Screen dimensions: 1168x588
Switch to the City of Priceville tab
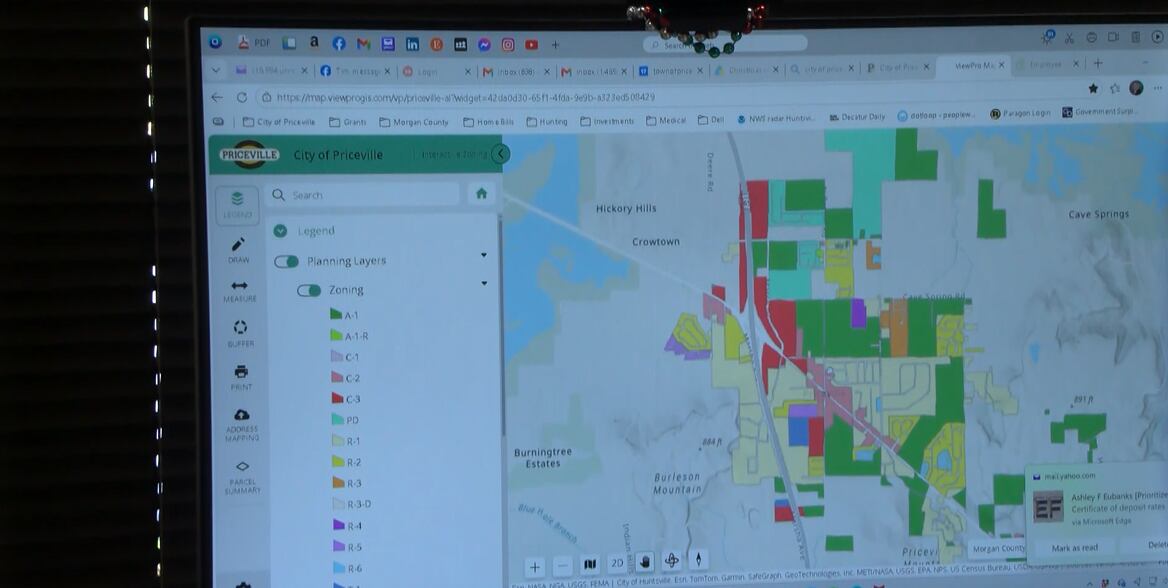[x=897, y=67]
